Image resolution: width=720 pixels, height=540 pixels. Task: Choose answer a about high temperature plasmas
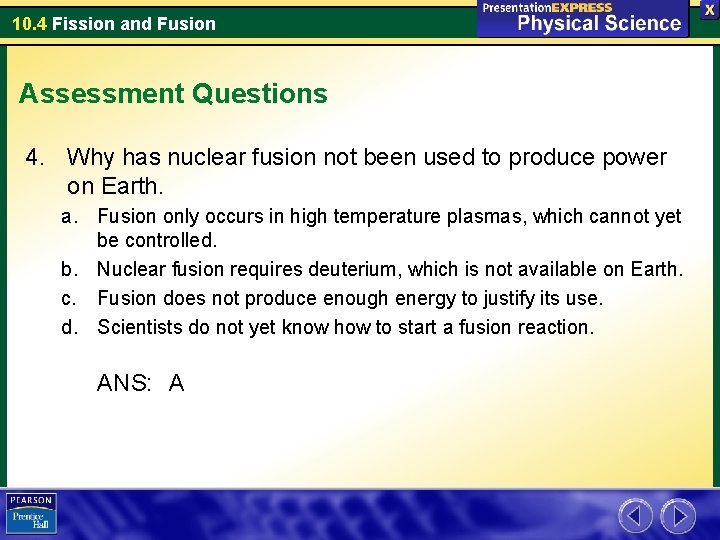tap(371, 228)
